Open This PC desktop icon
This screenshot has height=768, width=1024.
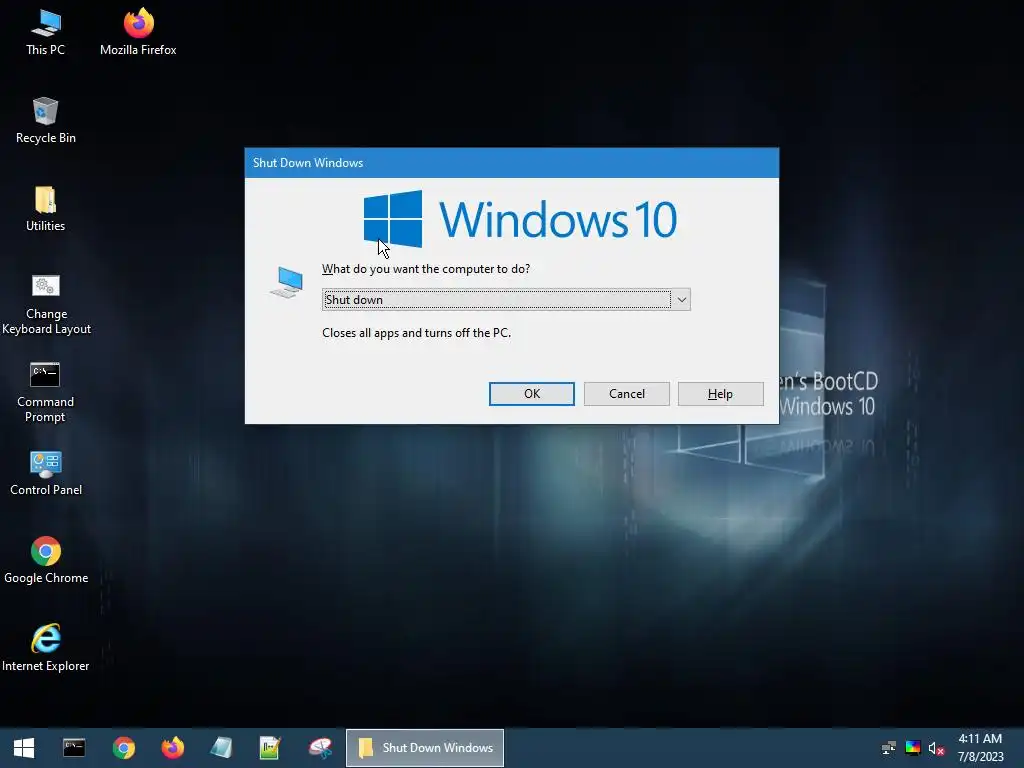pyautogui.click(x=46, y=33)
